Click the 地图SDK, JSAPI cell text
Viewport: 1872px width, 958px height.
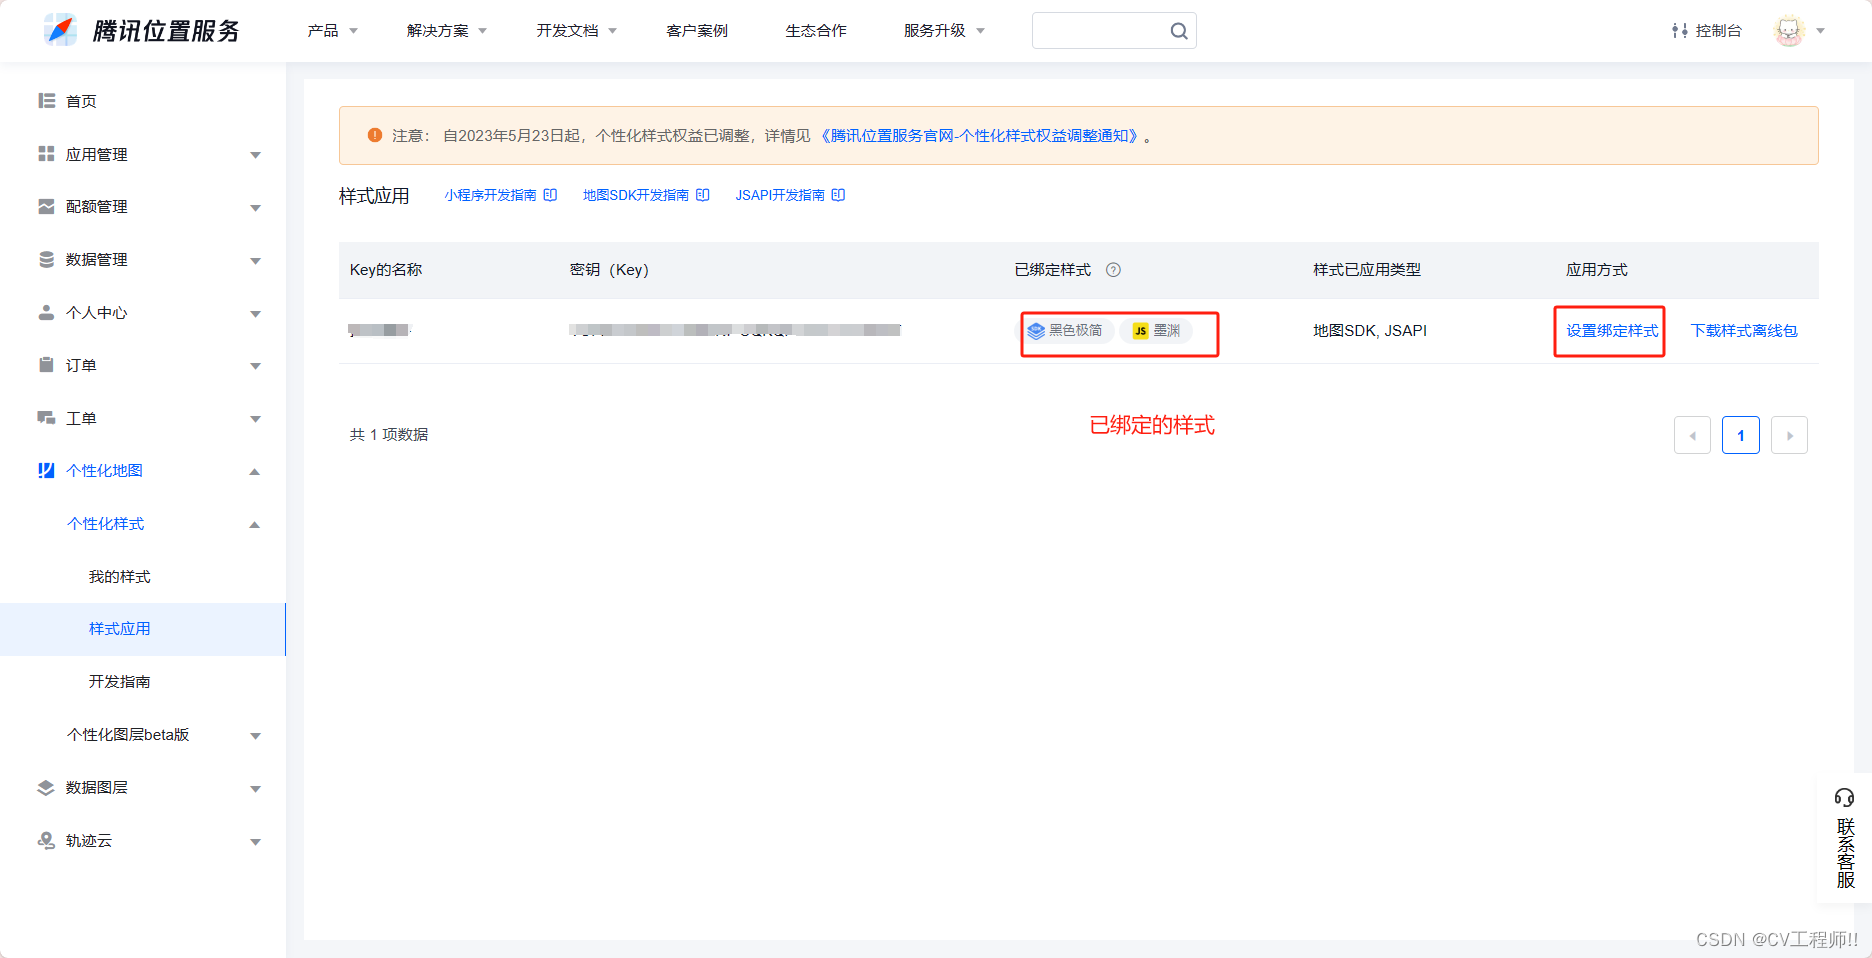[x=1370, y=331]
